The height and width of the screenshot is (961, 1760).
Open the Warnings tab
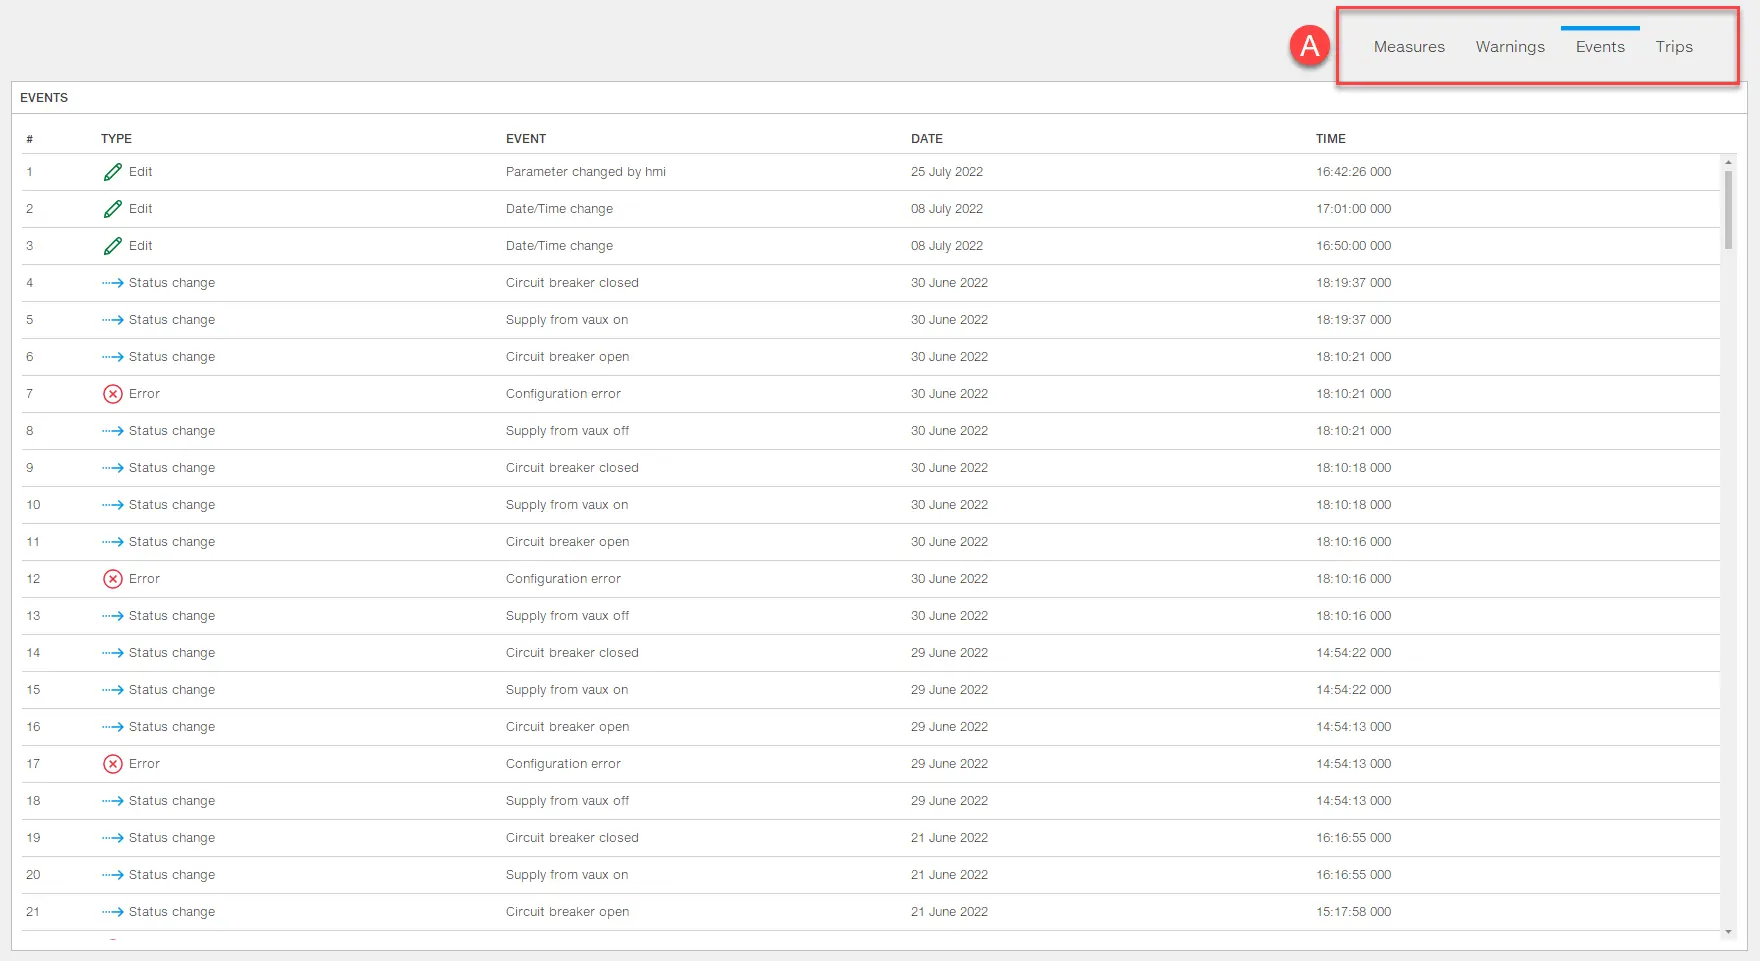pos(1510,47)
